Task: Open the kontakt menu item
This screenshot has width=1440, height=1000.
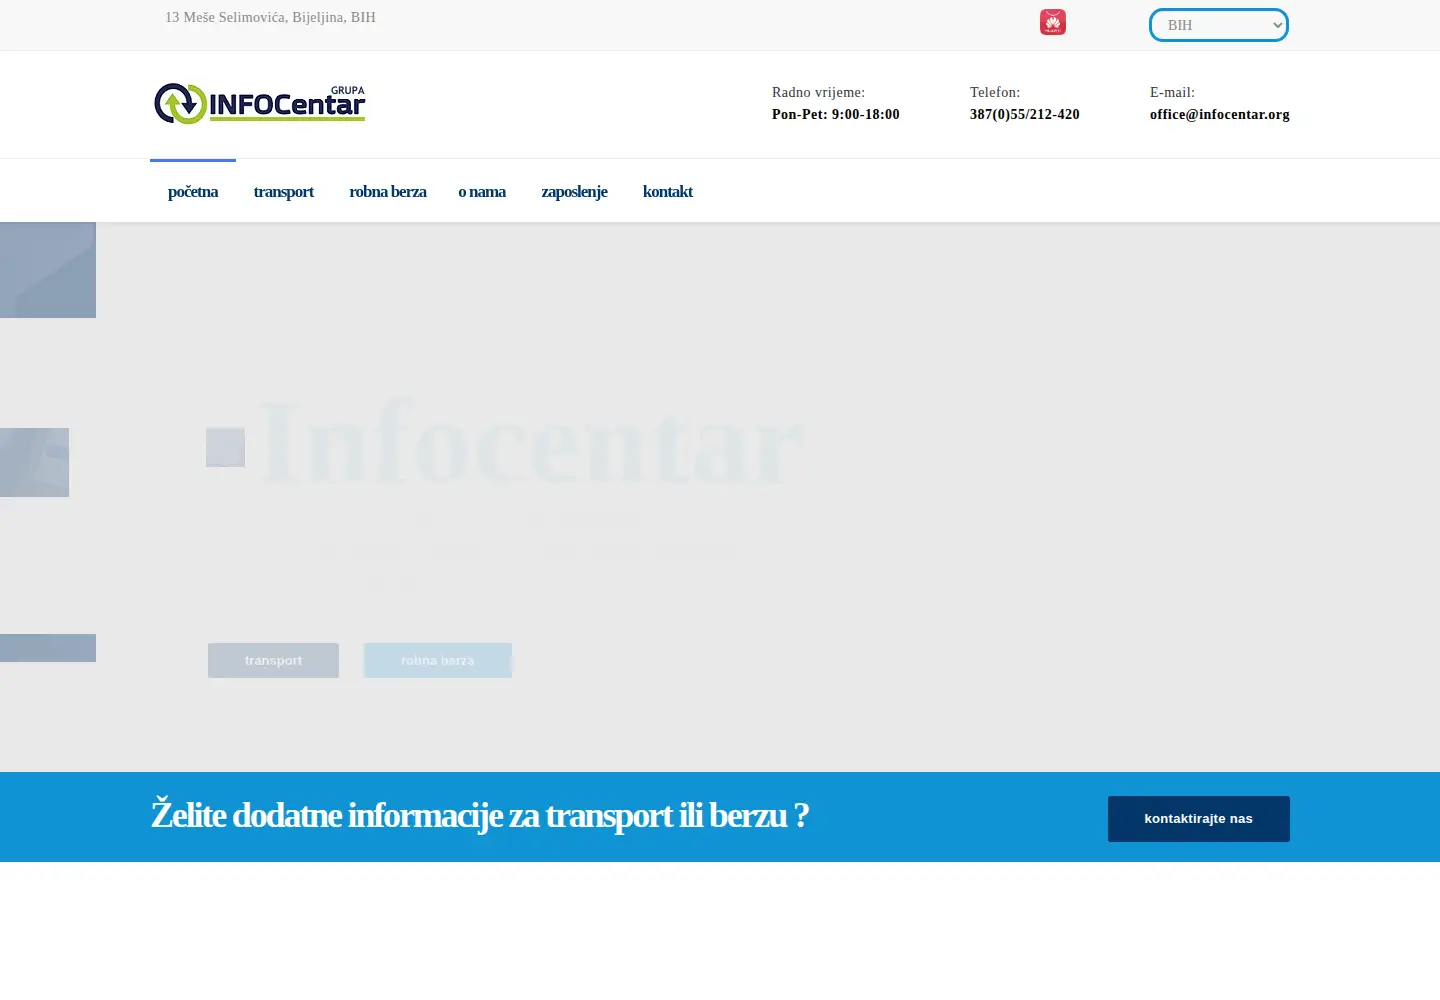Action: [668, 191]
